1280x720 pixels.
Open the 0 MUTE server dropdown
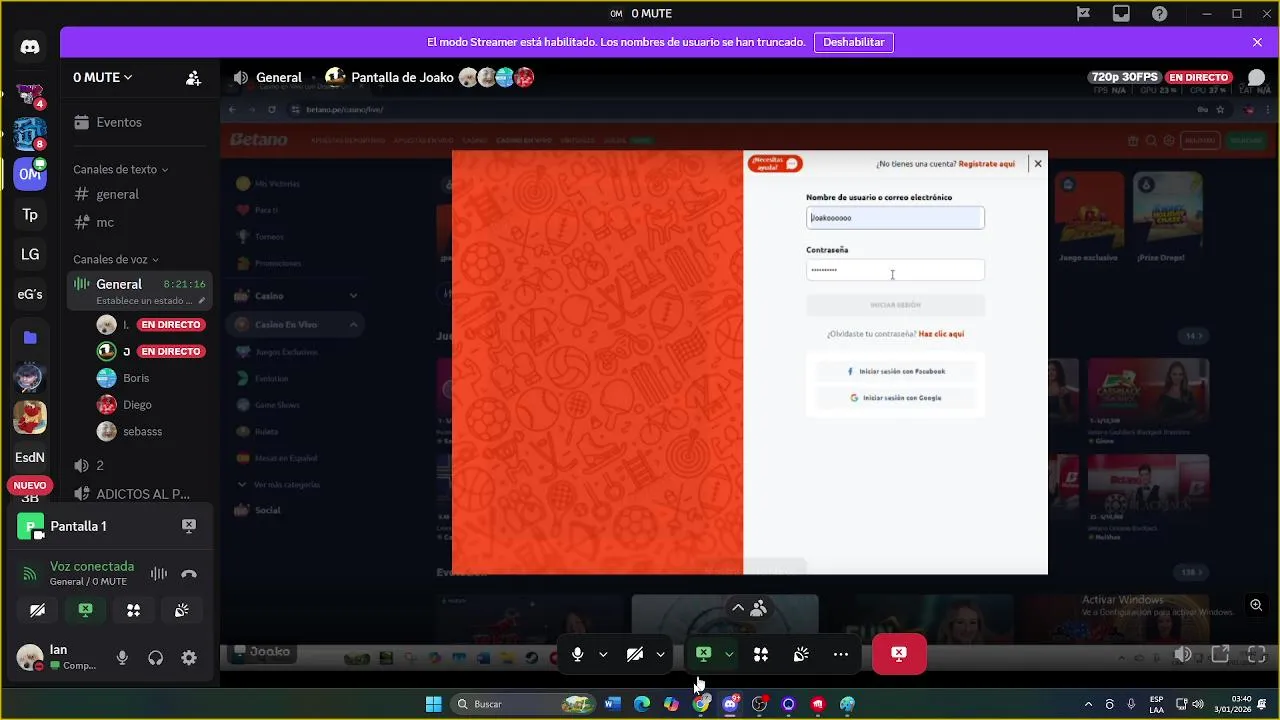(x=103, y=78)
